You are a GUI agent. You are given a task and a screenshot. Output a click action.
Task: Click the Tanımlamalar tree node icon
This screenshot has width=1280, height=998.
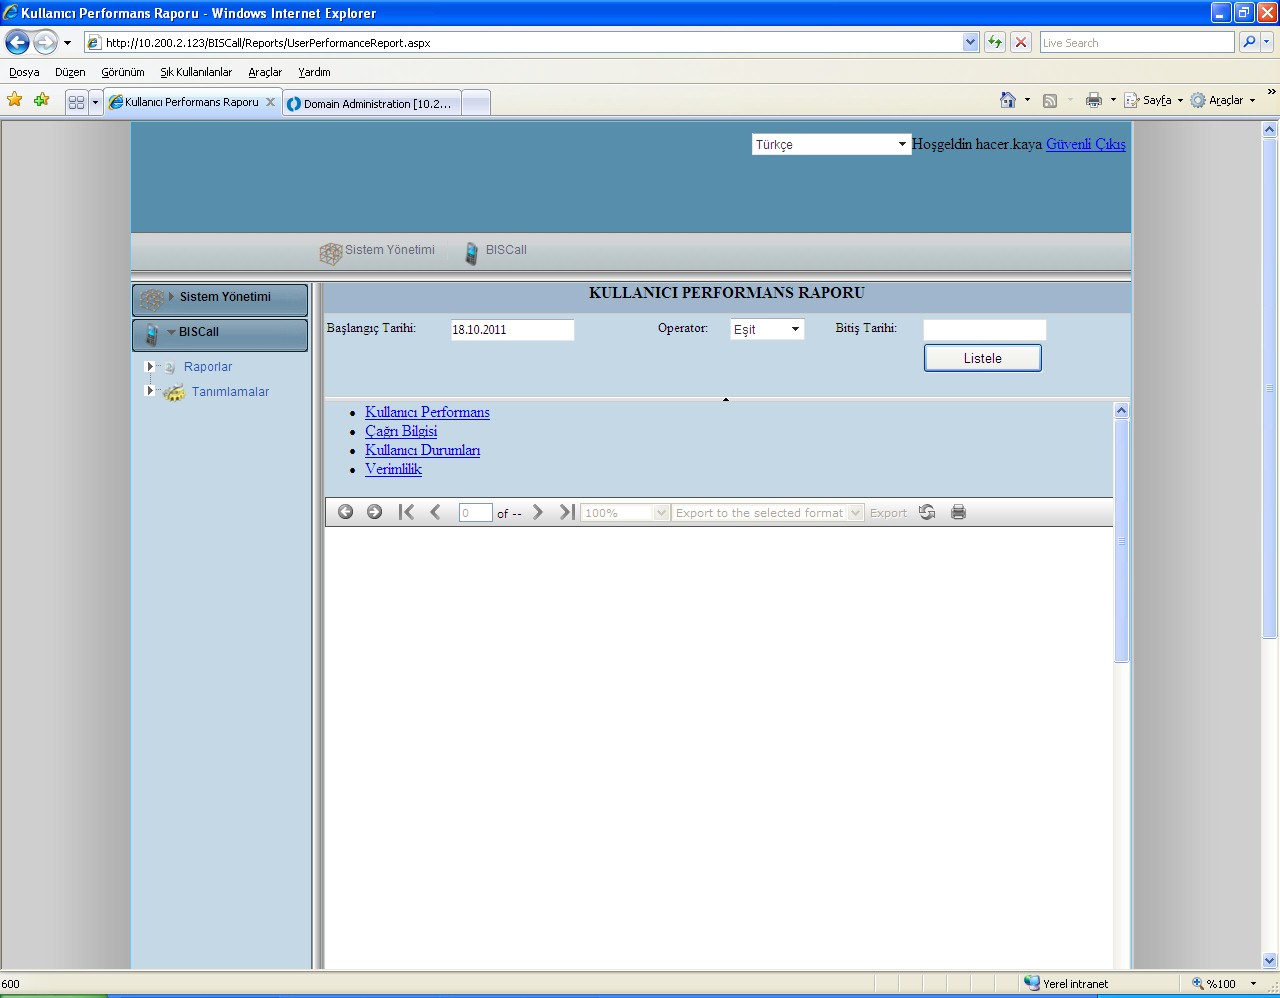[x=174, y=392]
